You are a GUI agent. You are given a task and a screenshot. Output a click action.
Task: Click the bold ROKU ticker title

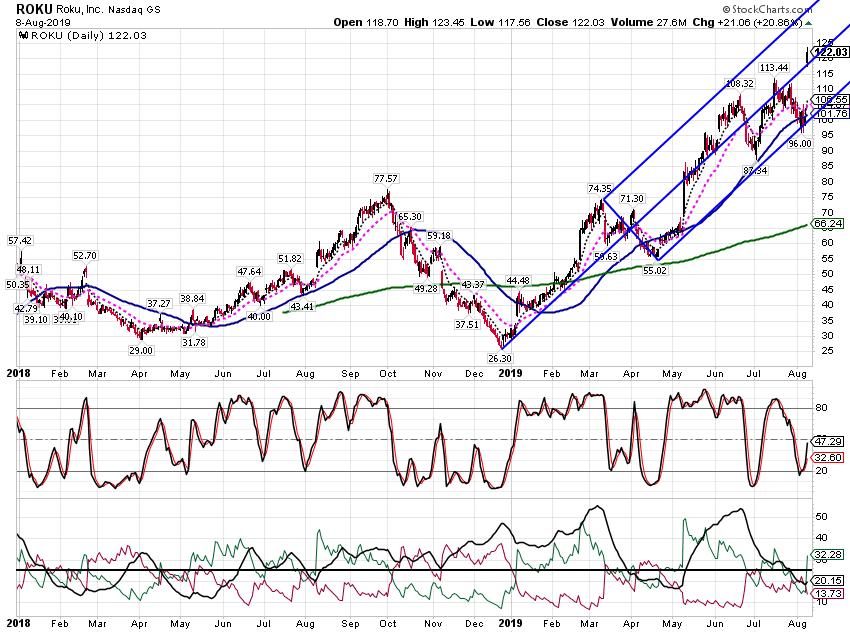(34, 9)
